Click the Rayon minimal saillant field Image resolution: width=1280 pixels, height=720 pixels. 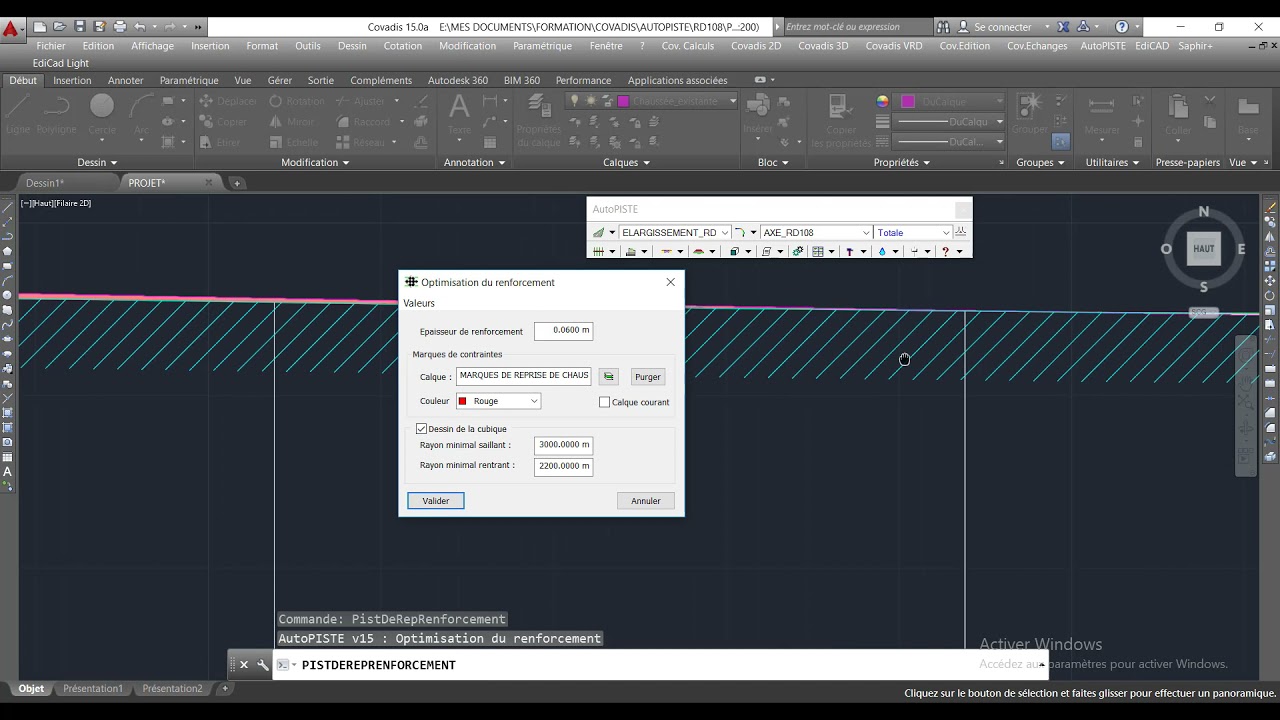pyautogui.click(x=563, y=445)
